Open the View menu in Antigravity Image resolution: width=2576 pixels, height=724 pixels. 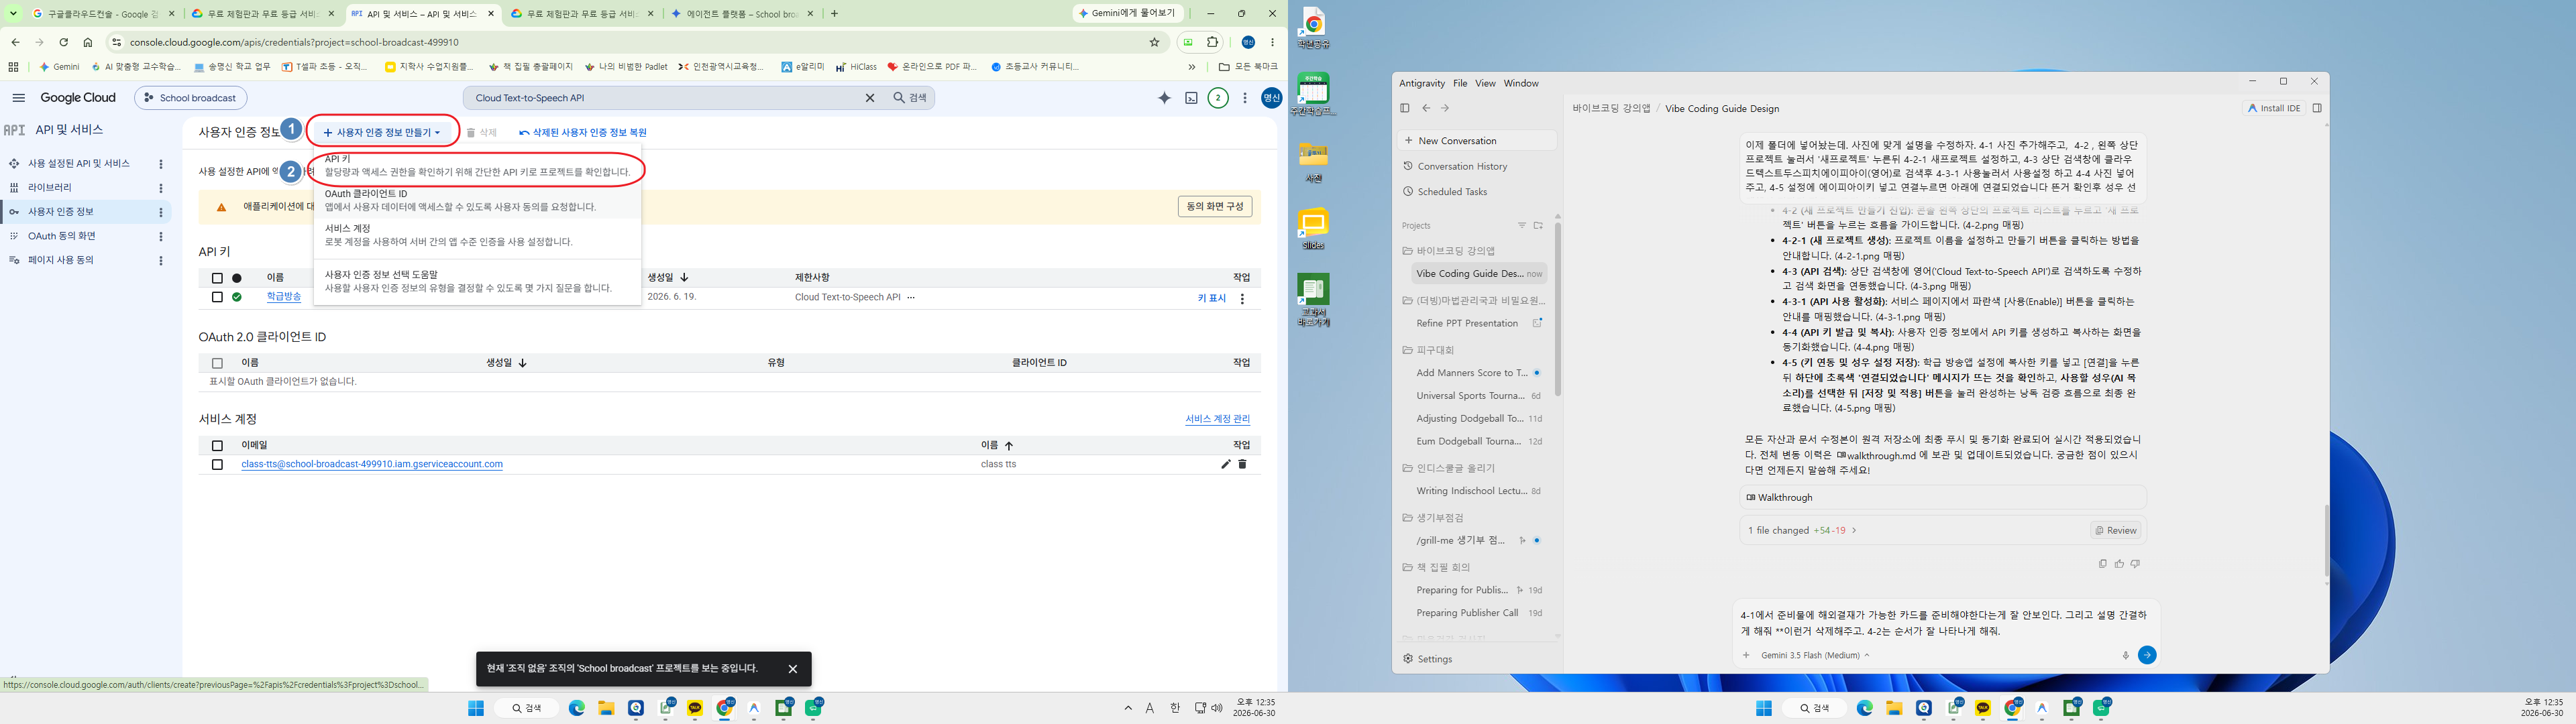[1485, 84]
